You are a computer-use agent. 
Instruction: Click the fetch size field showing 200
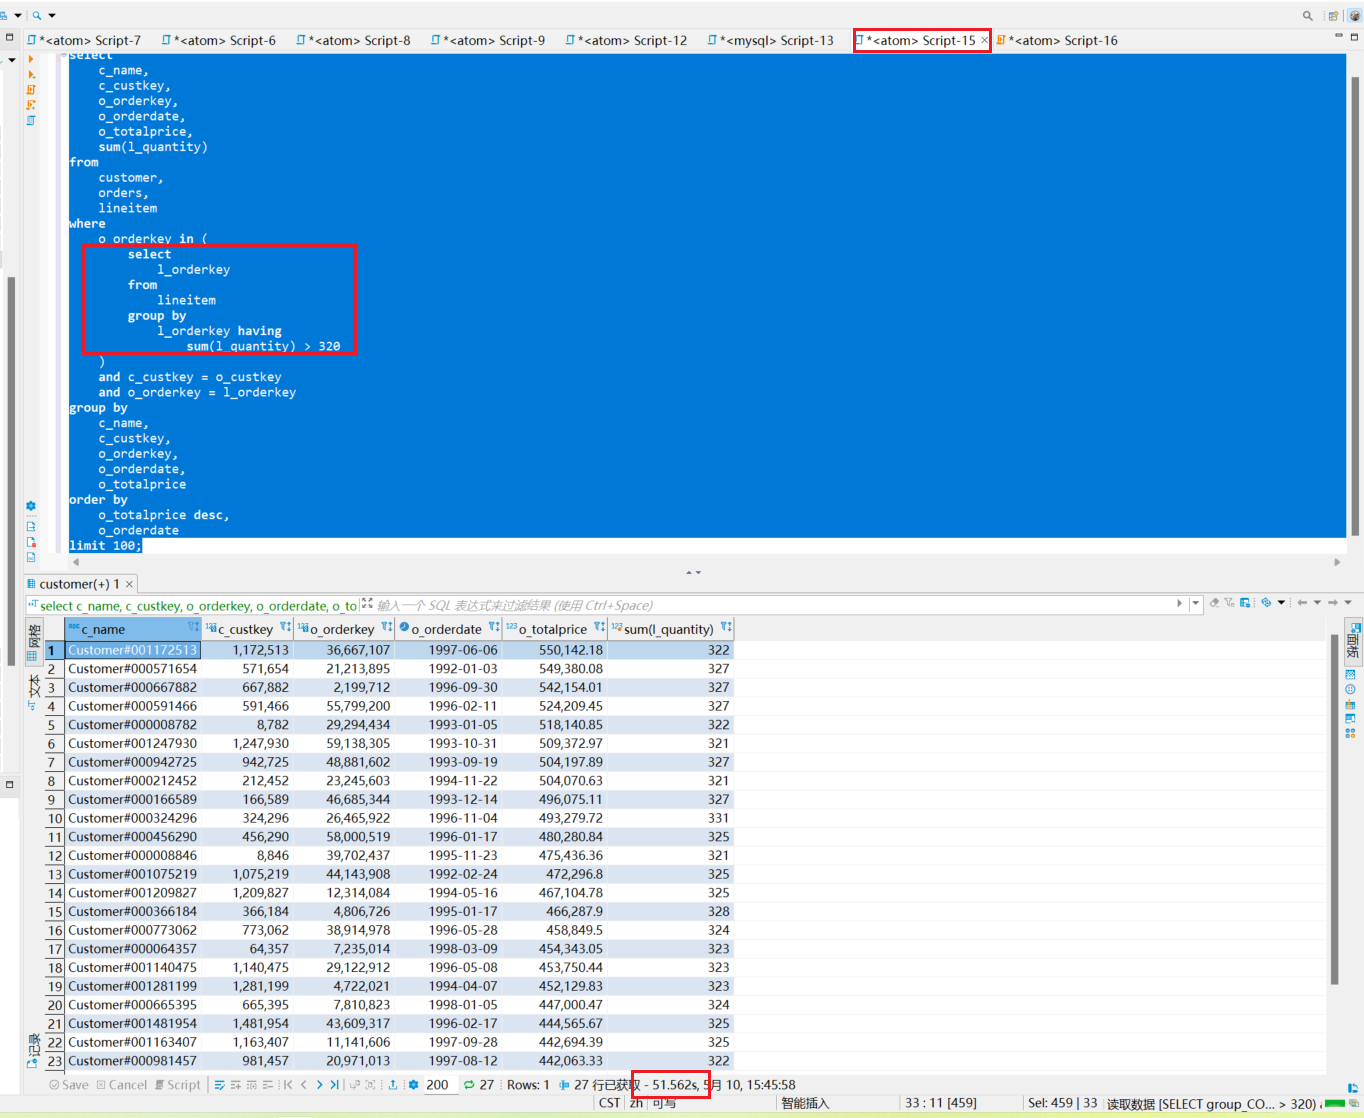440,1085
